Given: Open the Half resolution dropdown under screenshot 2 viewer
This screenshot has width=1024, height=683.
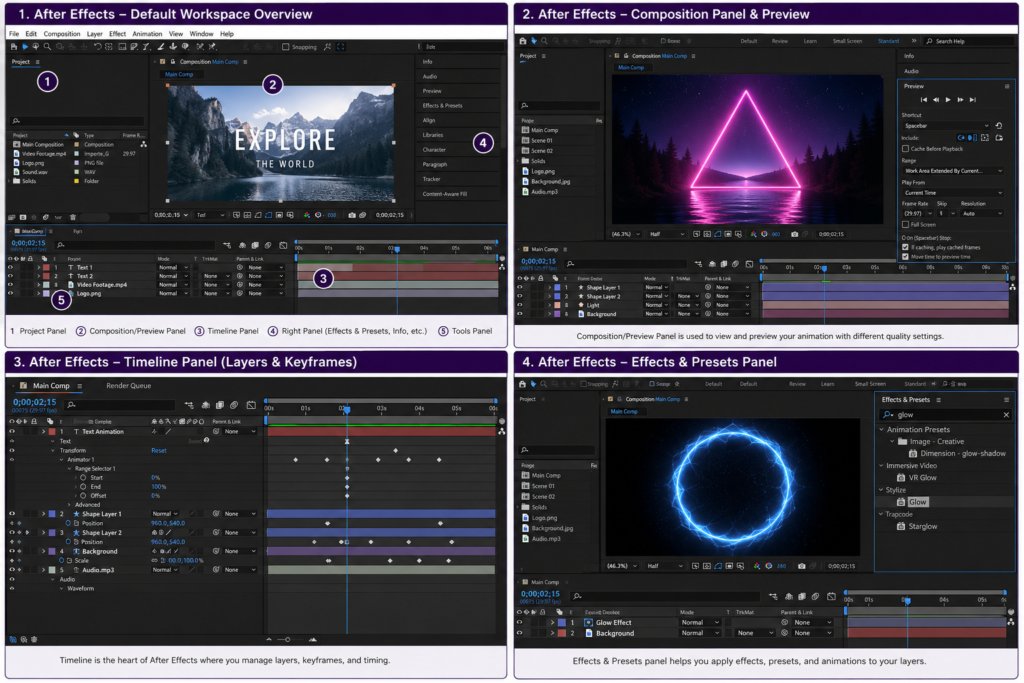Looking at the screenshot, I should tap(667, 234).
